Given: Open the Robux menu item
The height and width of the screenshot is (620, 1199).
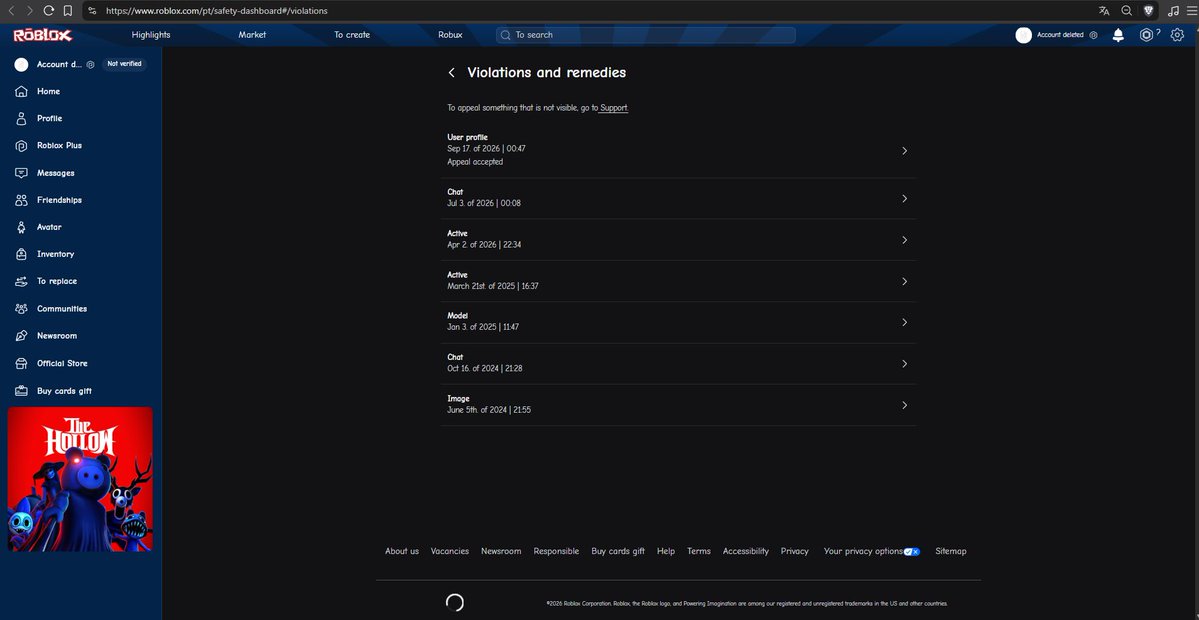Looking at the screenshot, I should [450, 35].
